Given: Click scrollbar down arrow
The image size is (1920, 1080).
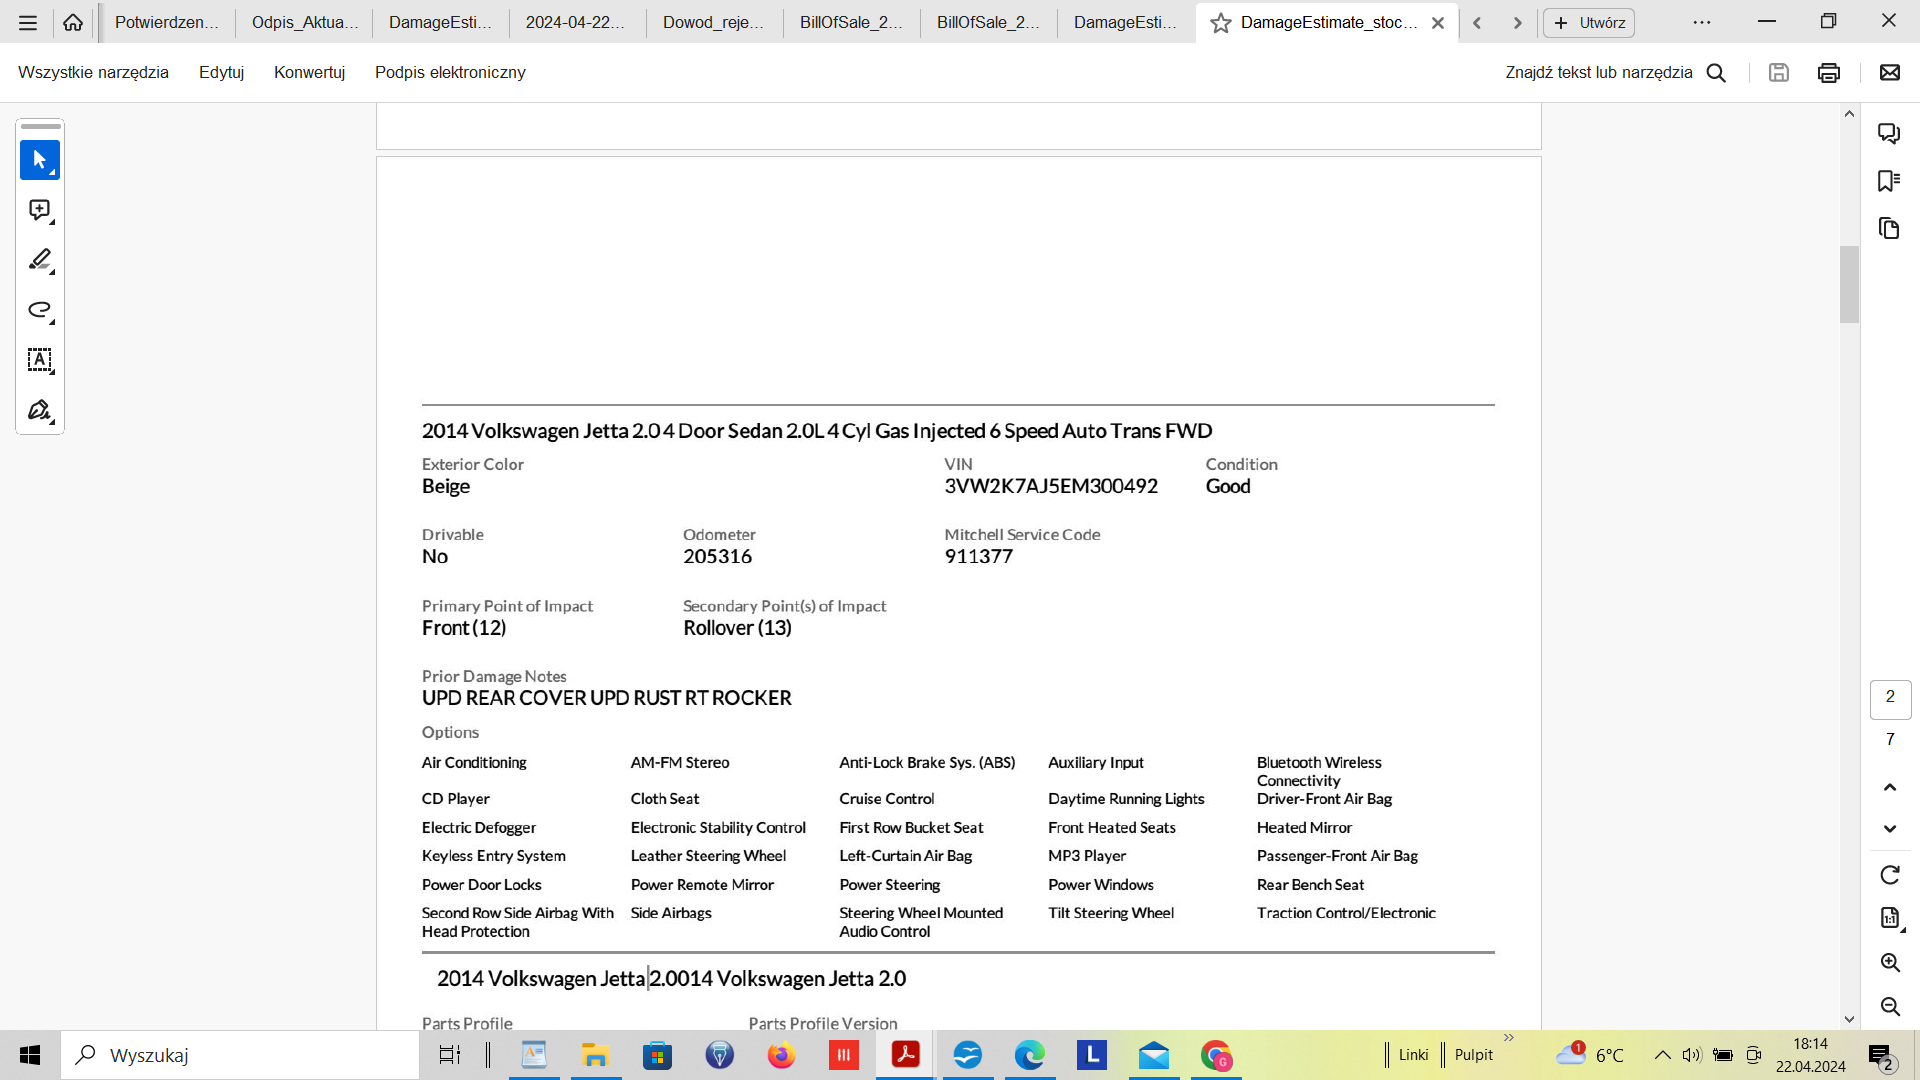Looking at the screenshot, I should [x=1849, y=1019].
